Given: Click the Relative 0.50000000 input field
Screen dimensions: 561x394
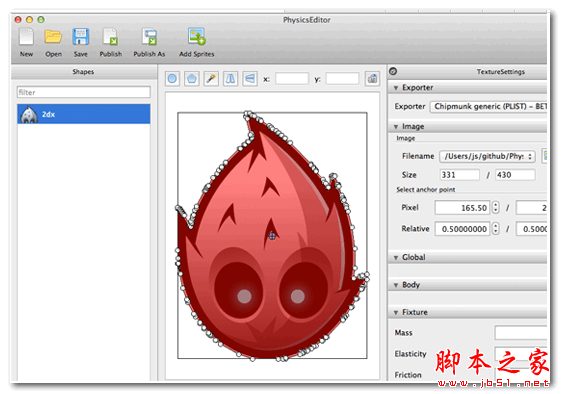Looking at the screenshot, I should coord(462,229).
